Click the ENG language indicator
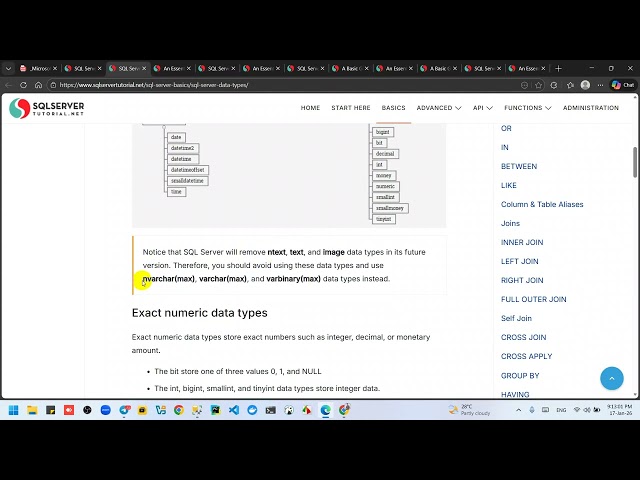 [x=561, y=410]
